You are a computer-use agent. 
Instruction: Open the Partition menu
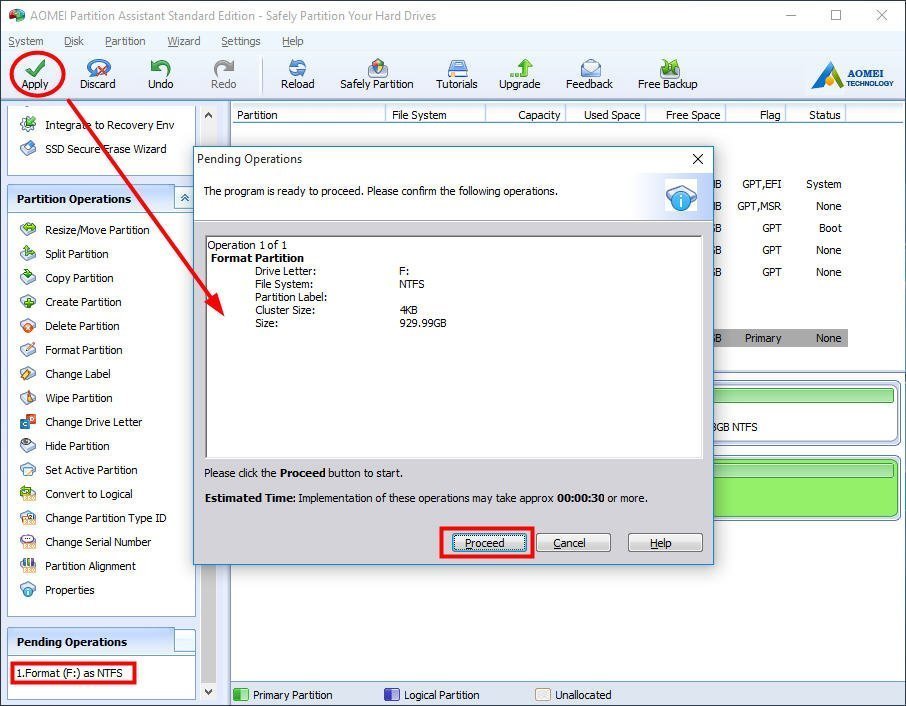125,41
